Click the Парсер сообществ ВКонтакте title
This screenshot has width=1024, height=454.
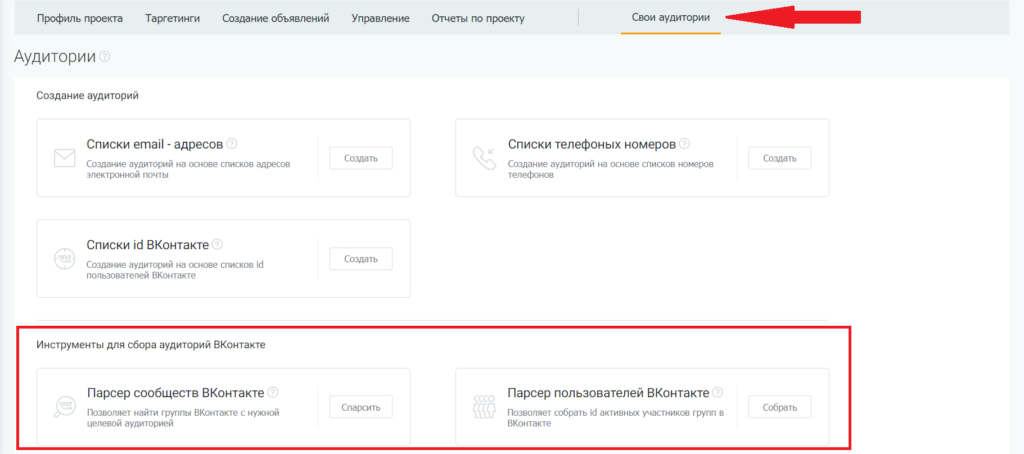[176, 393]
